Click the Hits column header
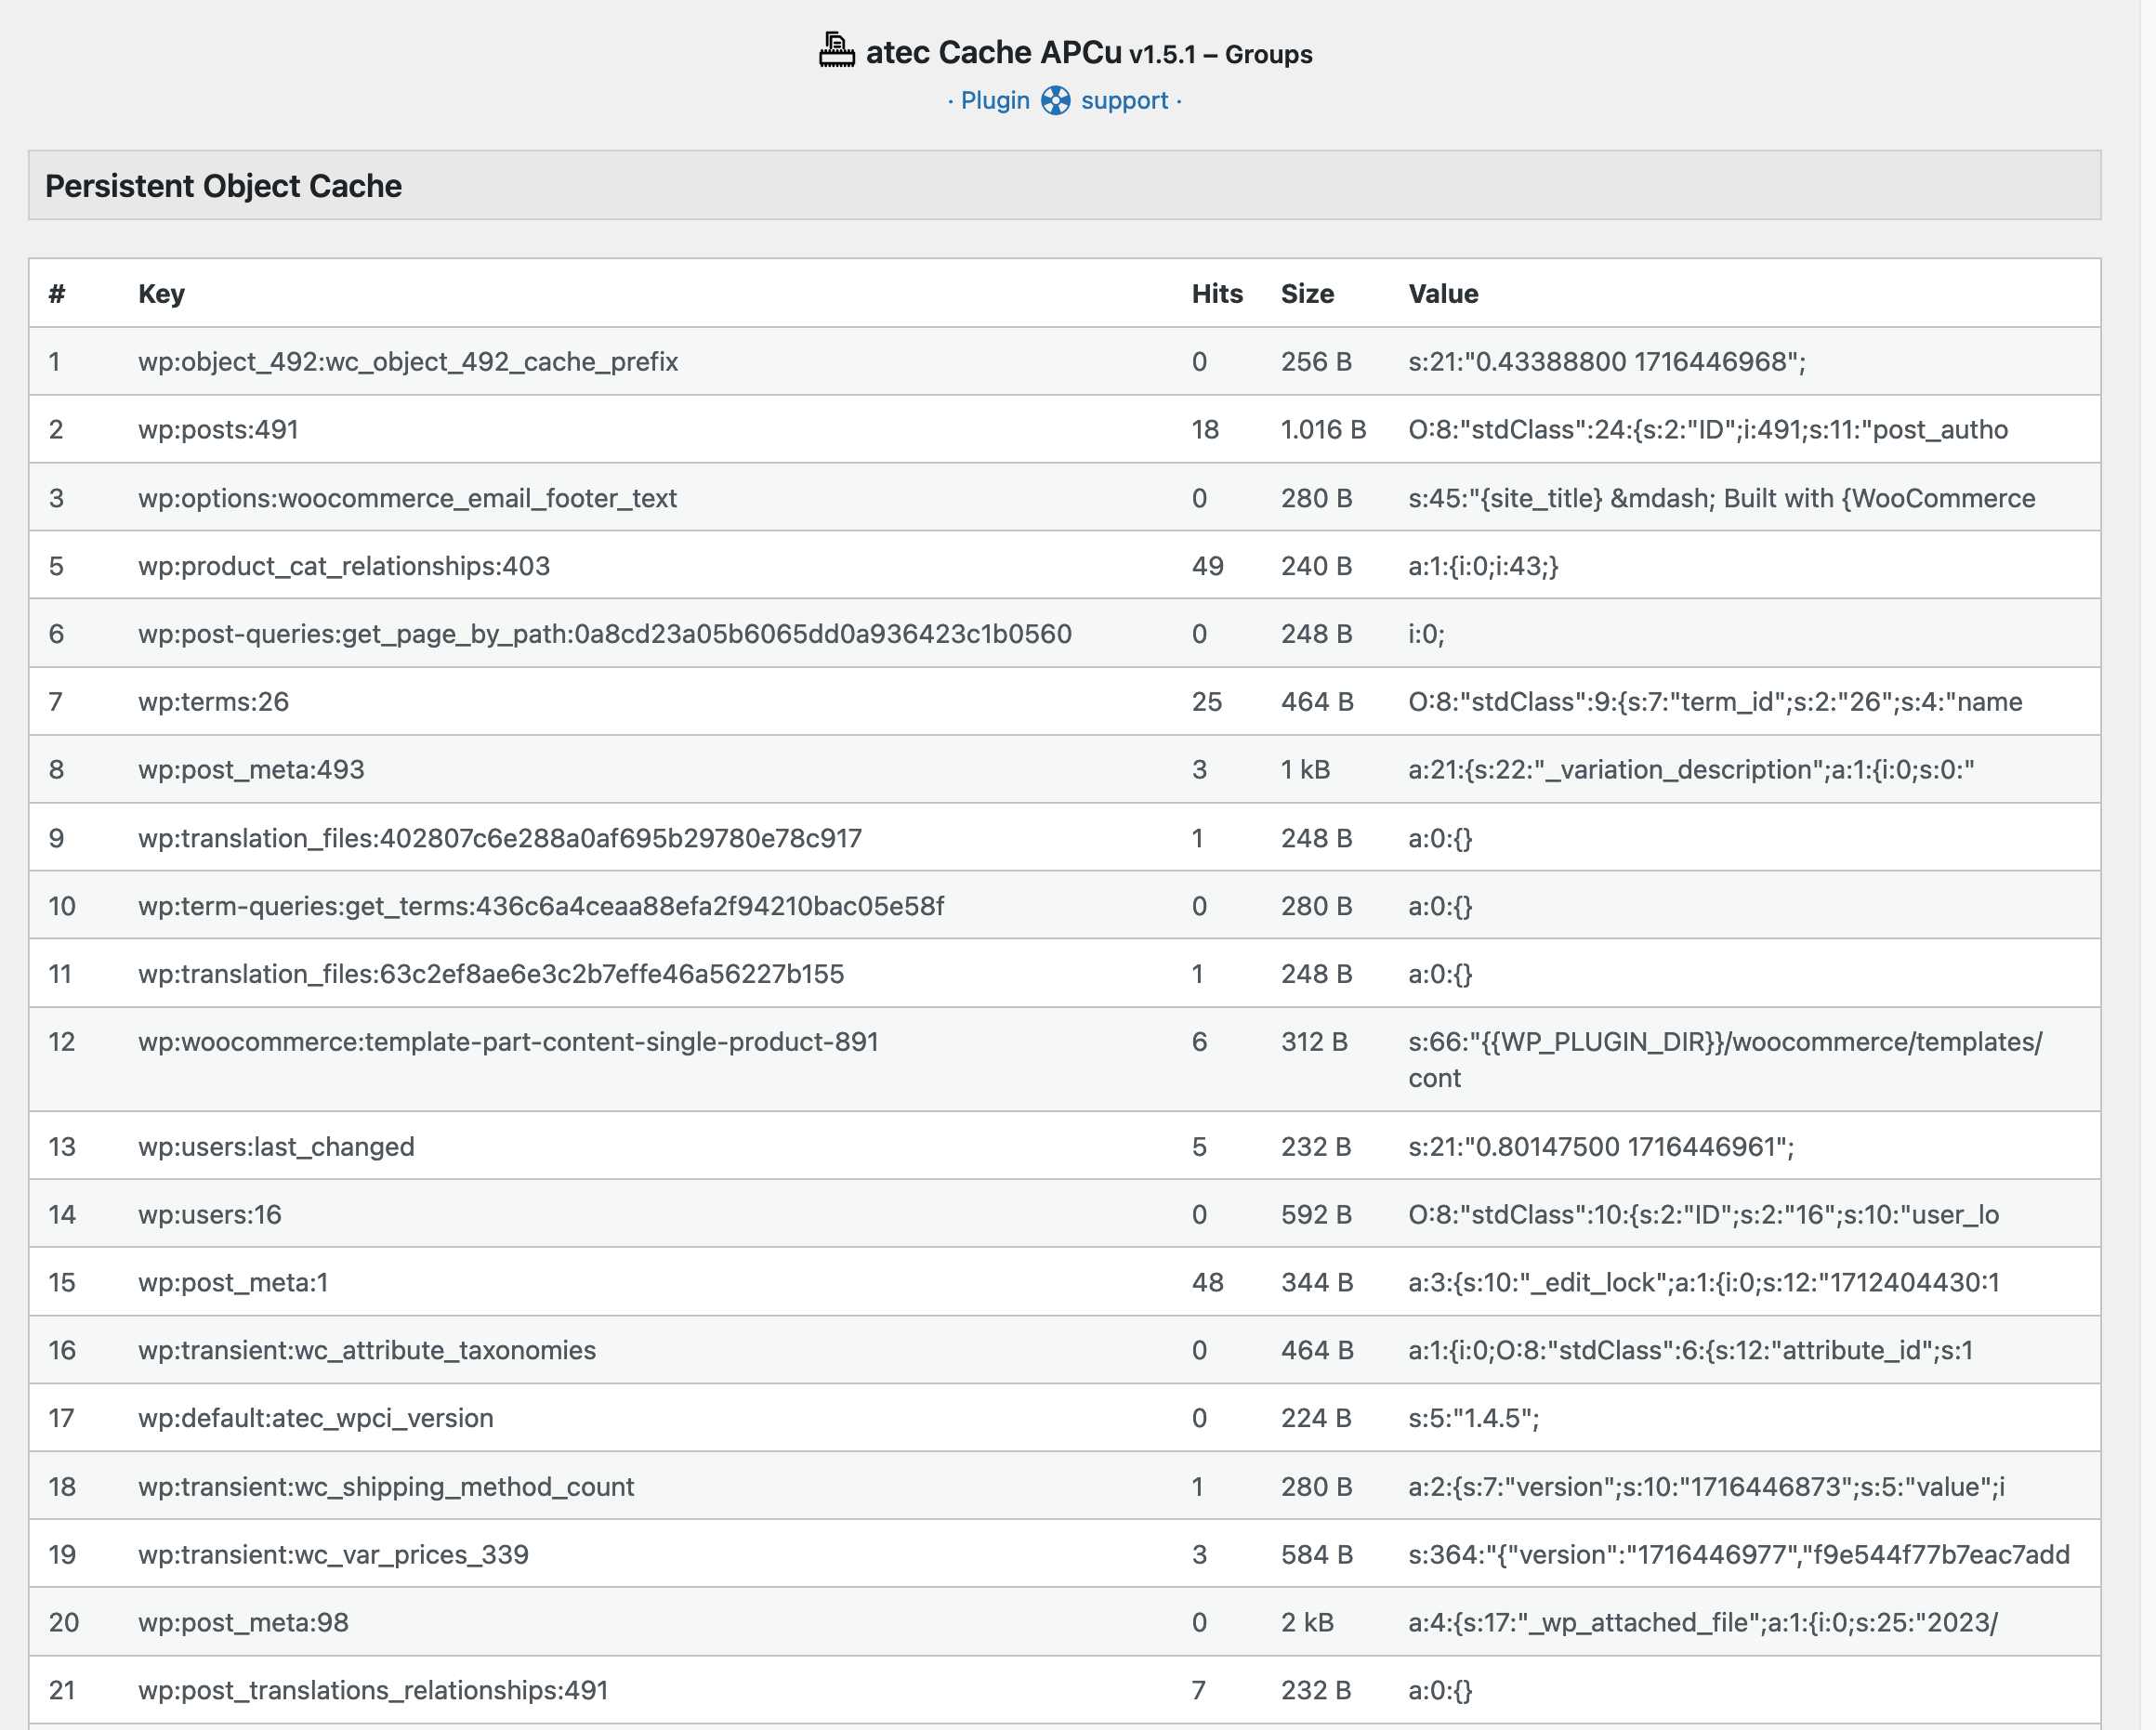 click(x=1216, y=294)
